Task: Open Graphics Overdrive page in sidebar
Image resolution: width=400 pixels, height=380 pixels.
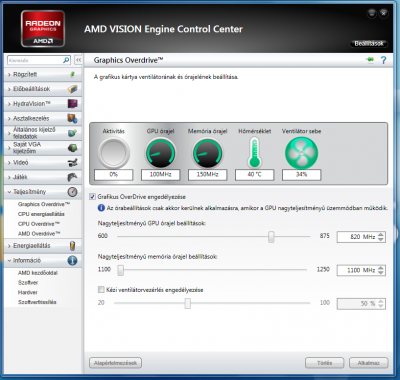Action: [44, 204]
